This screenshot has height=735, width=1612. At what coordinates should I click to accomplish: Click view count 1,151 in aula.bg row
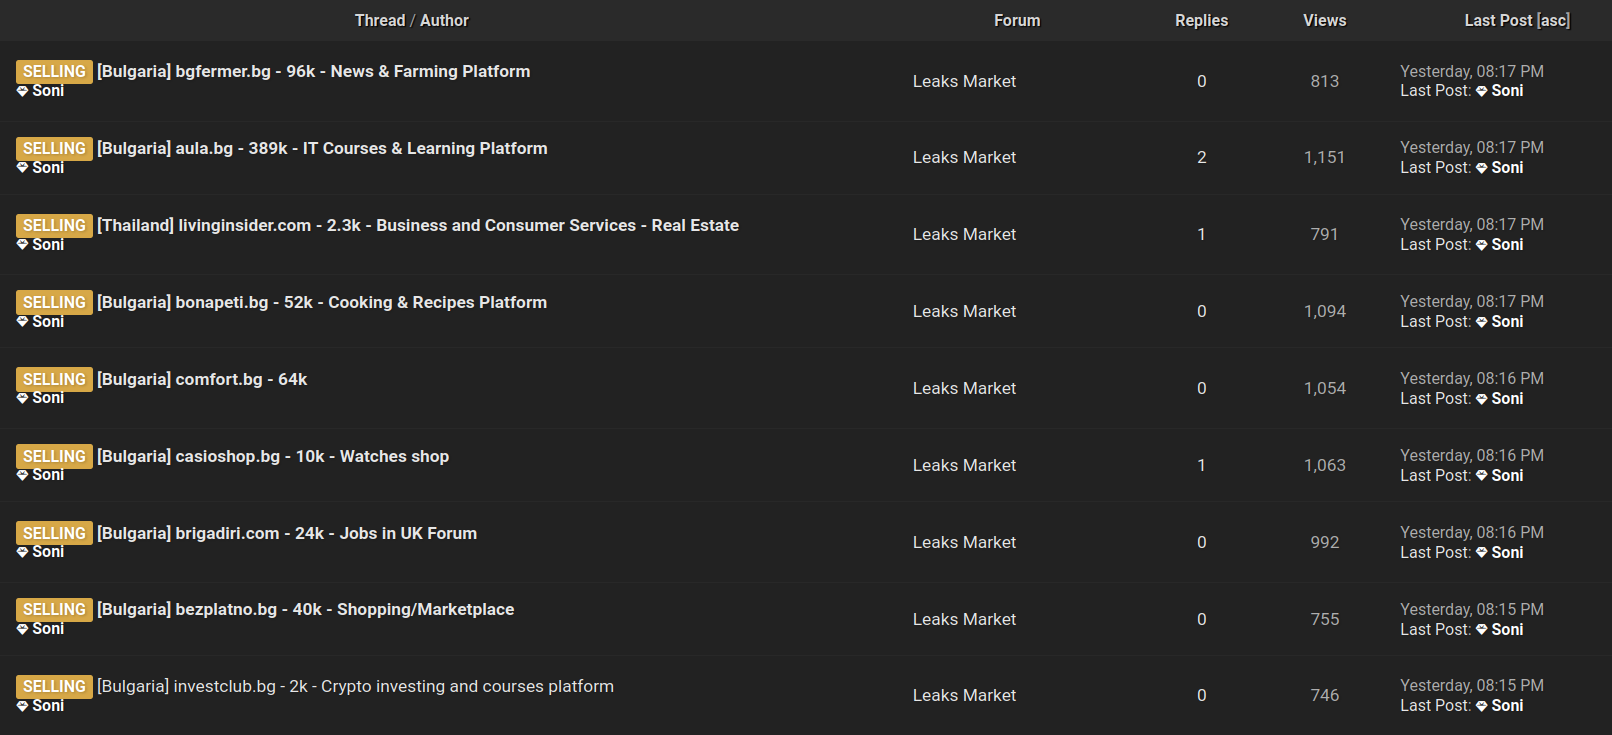1325,157
